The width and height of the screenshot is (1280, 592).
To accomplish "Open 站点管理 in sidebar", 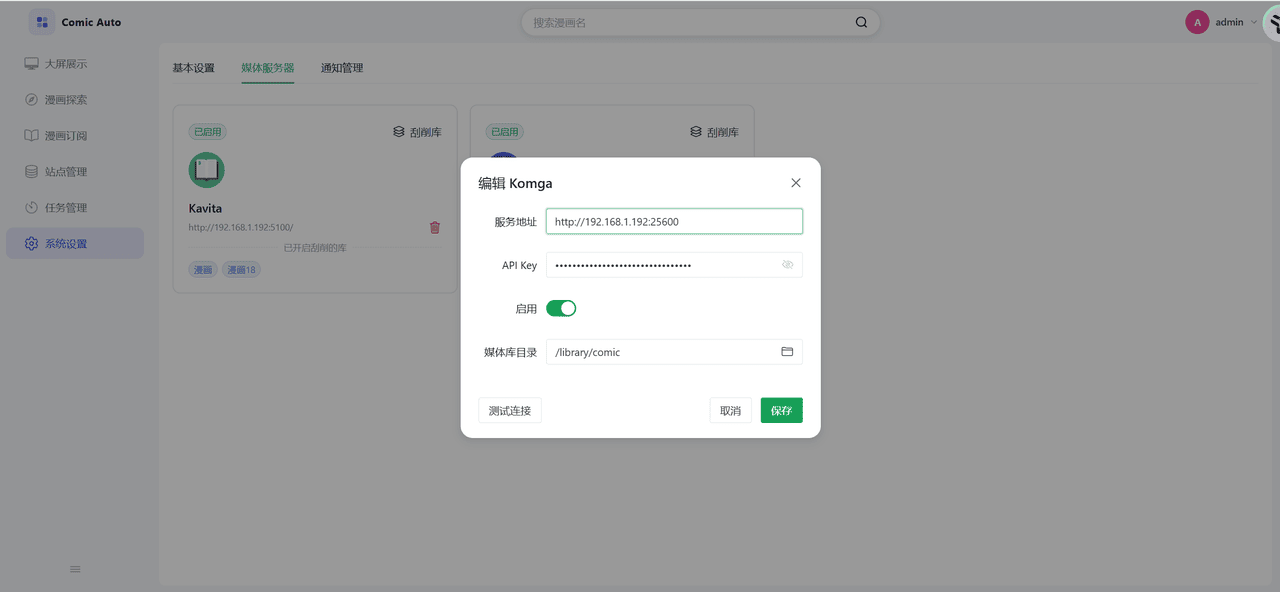I will [x=75, y=172].
